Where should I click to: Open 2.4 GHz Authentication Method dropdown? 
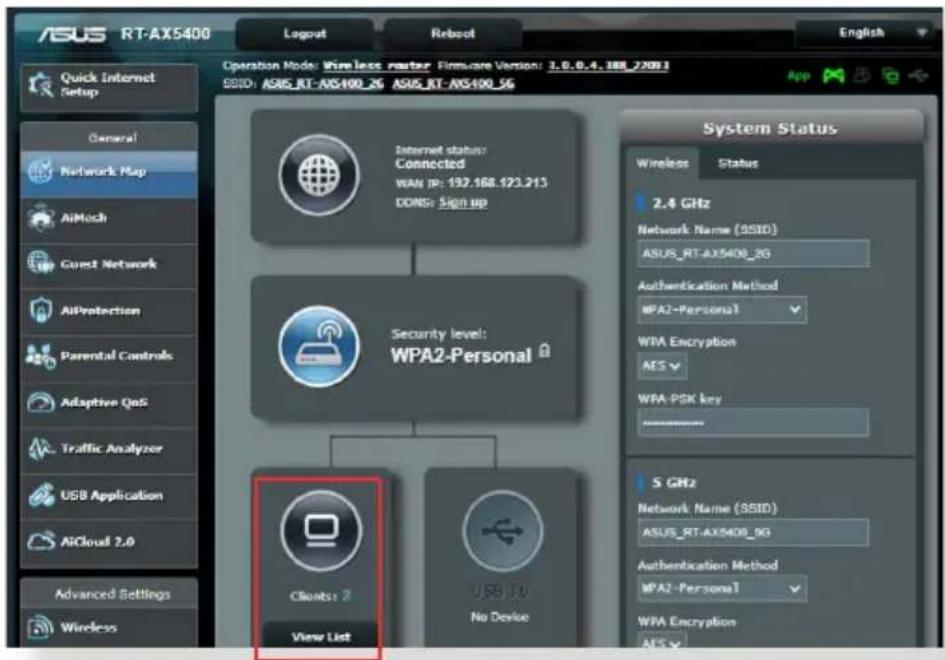click(721, 310)
